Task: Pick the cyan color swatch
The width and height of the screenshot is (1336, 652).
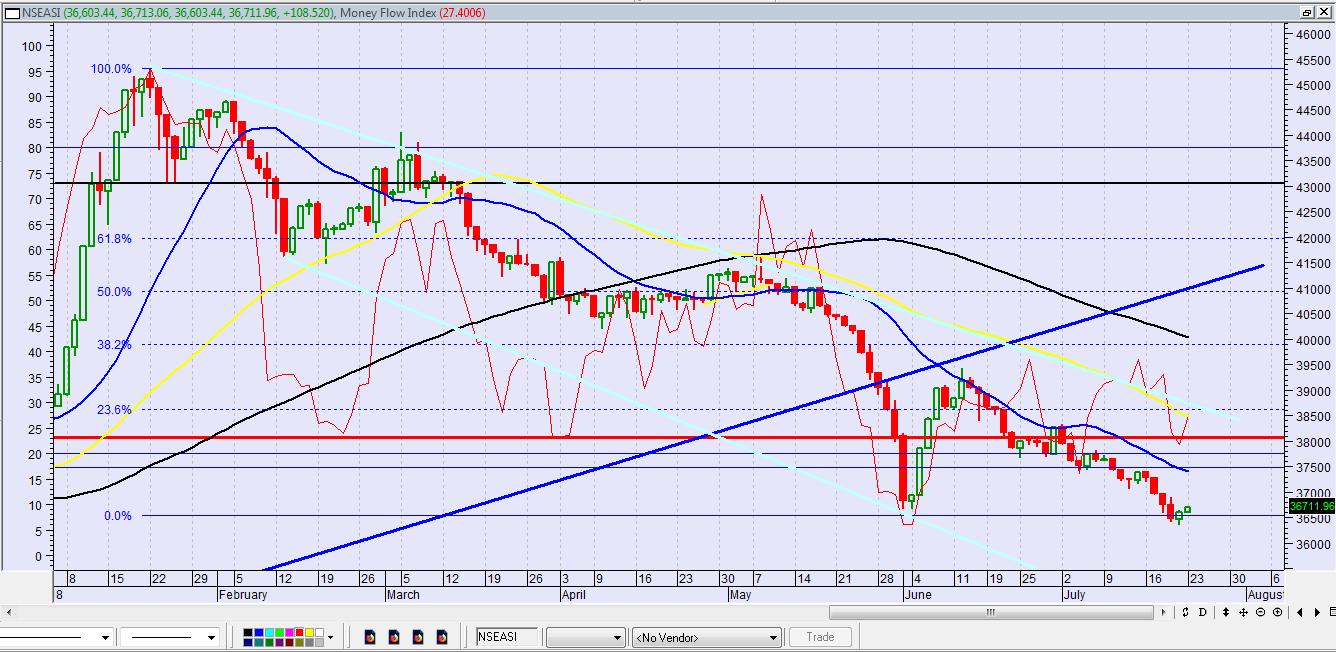Action: click(x=269, y=632)
